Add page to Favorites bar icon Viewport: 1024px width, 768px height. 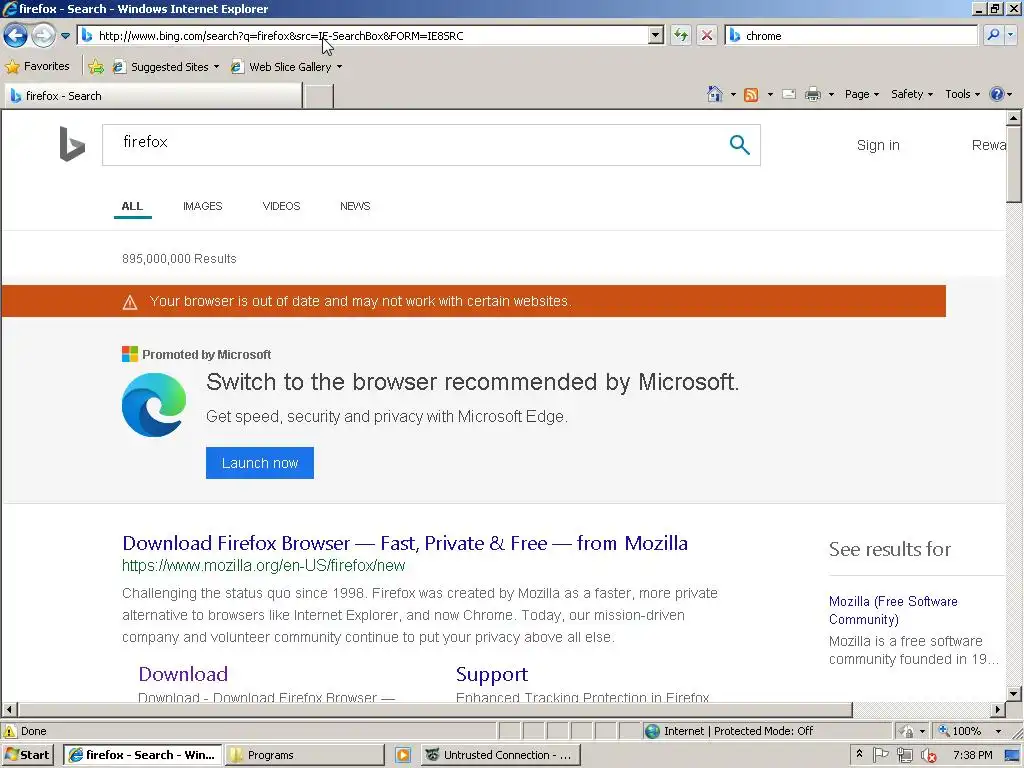coord(96,67)
